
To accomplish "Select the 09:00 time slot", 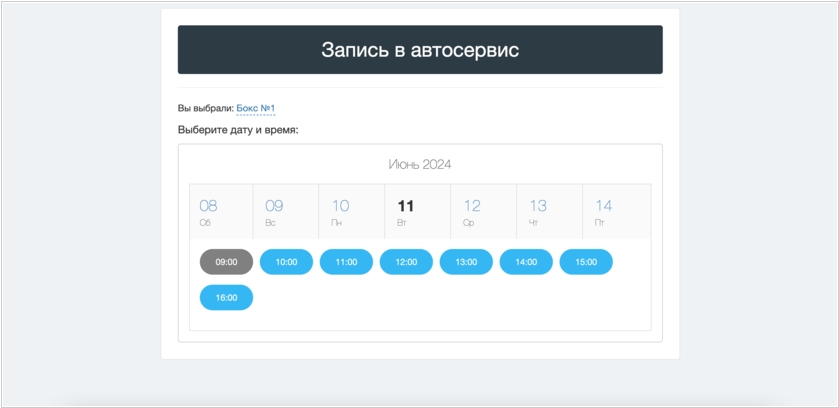I will [x=226, y=262].
